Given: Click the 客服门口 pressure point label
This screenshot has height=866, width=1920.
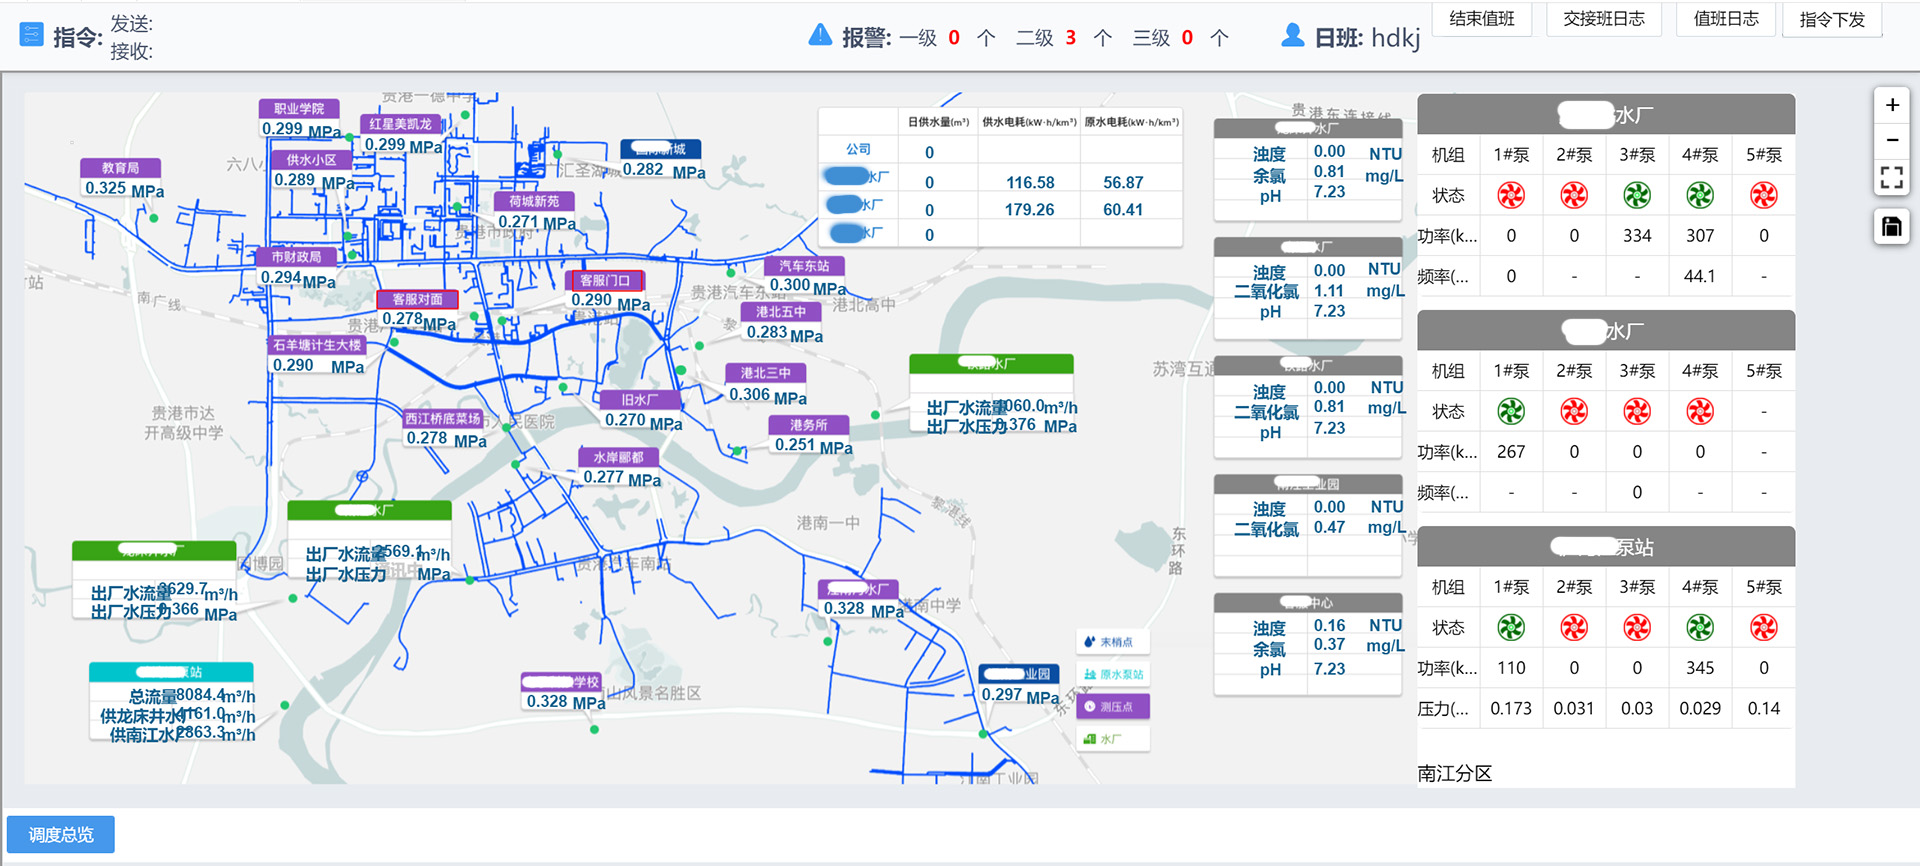Looking at the screenshot, I should pos(605,281).
